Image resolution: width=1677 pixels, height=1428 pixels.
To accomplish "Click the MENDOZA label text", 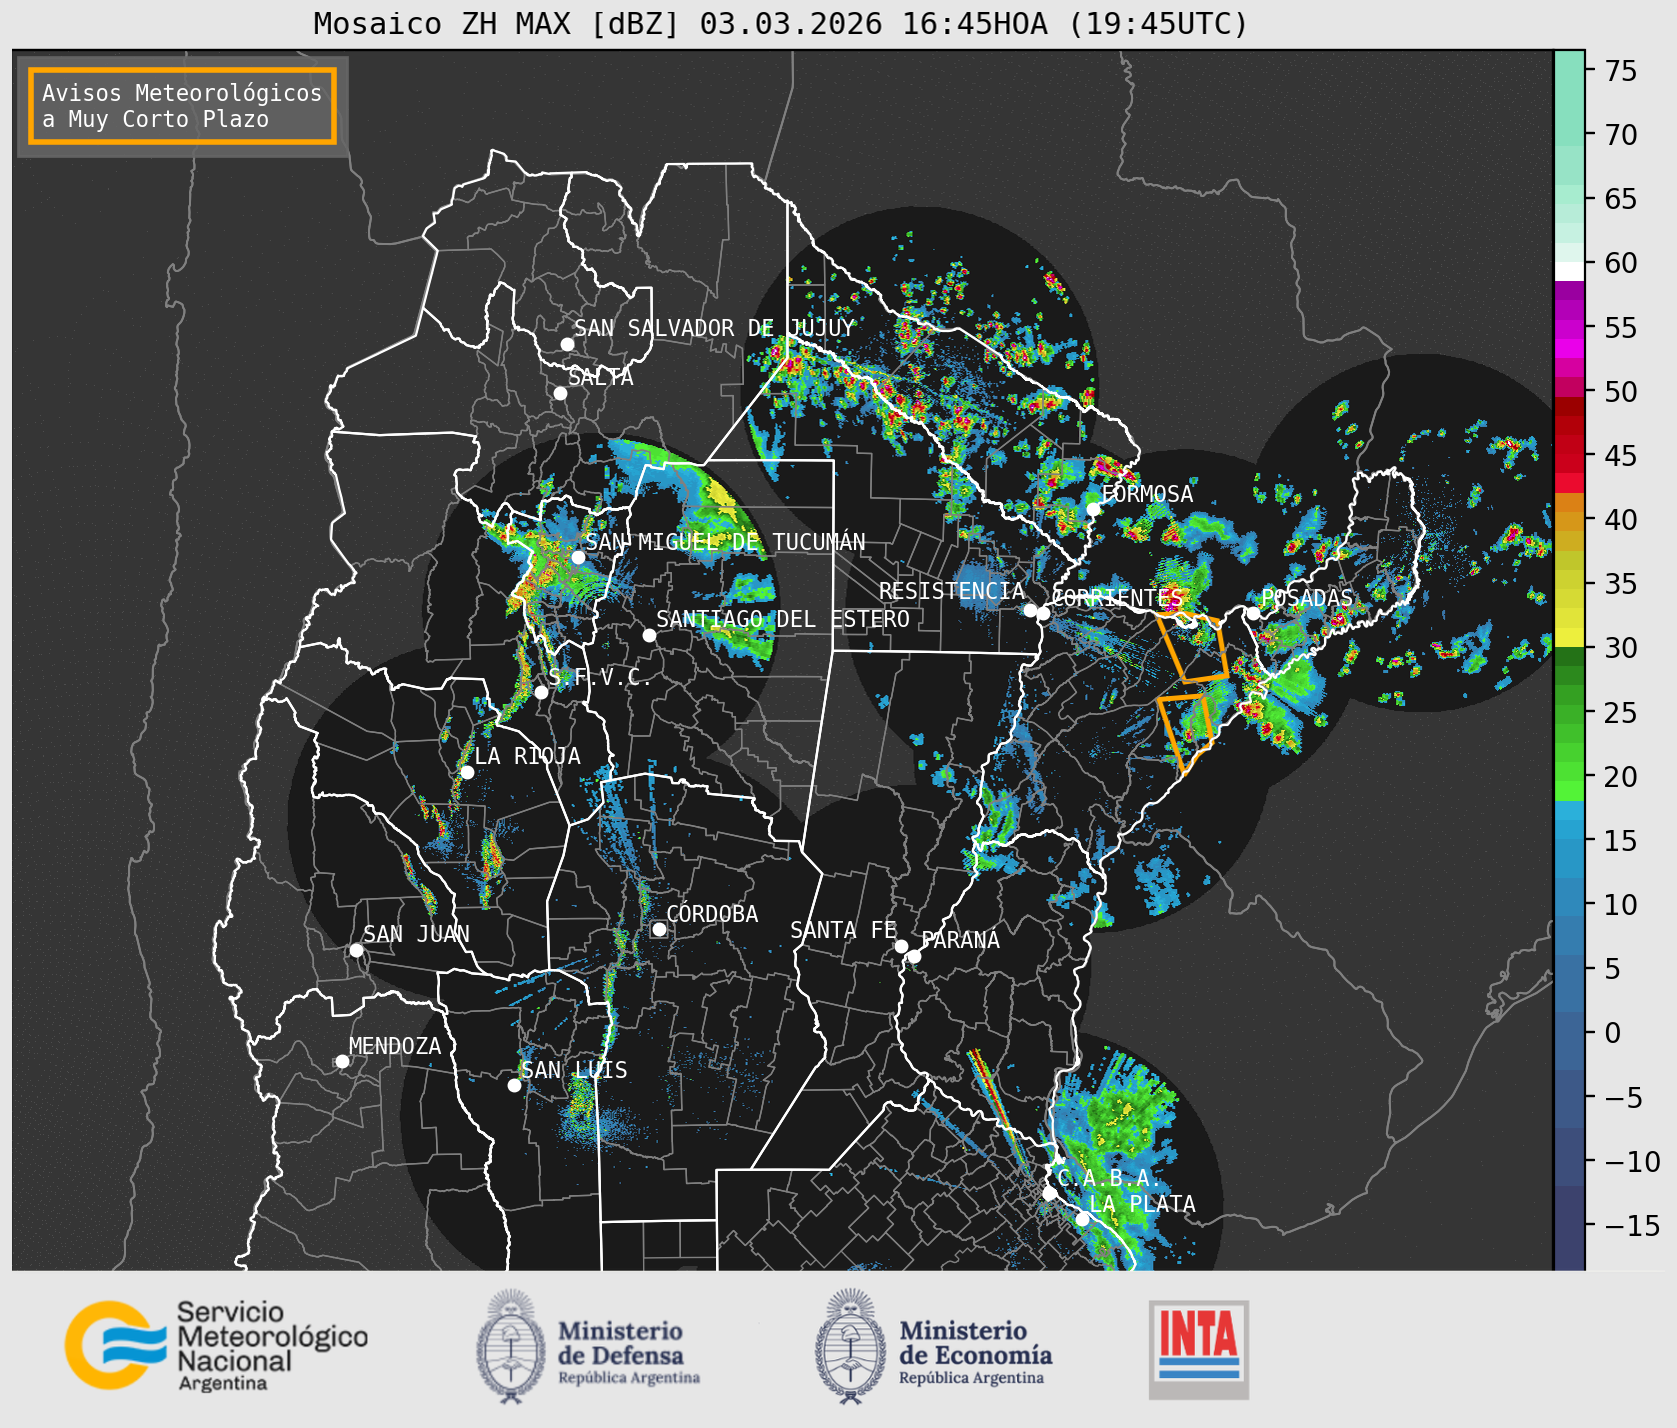I will click(395, 1046).
